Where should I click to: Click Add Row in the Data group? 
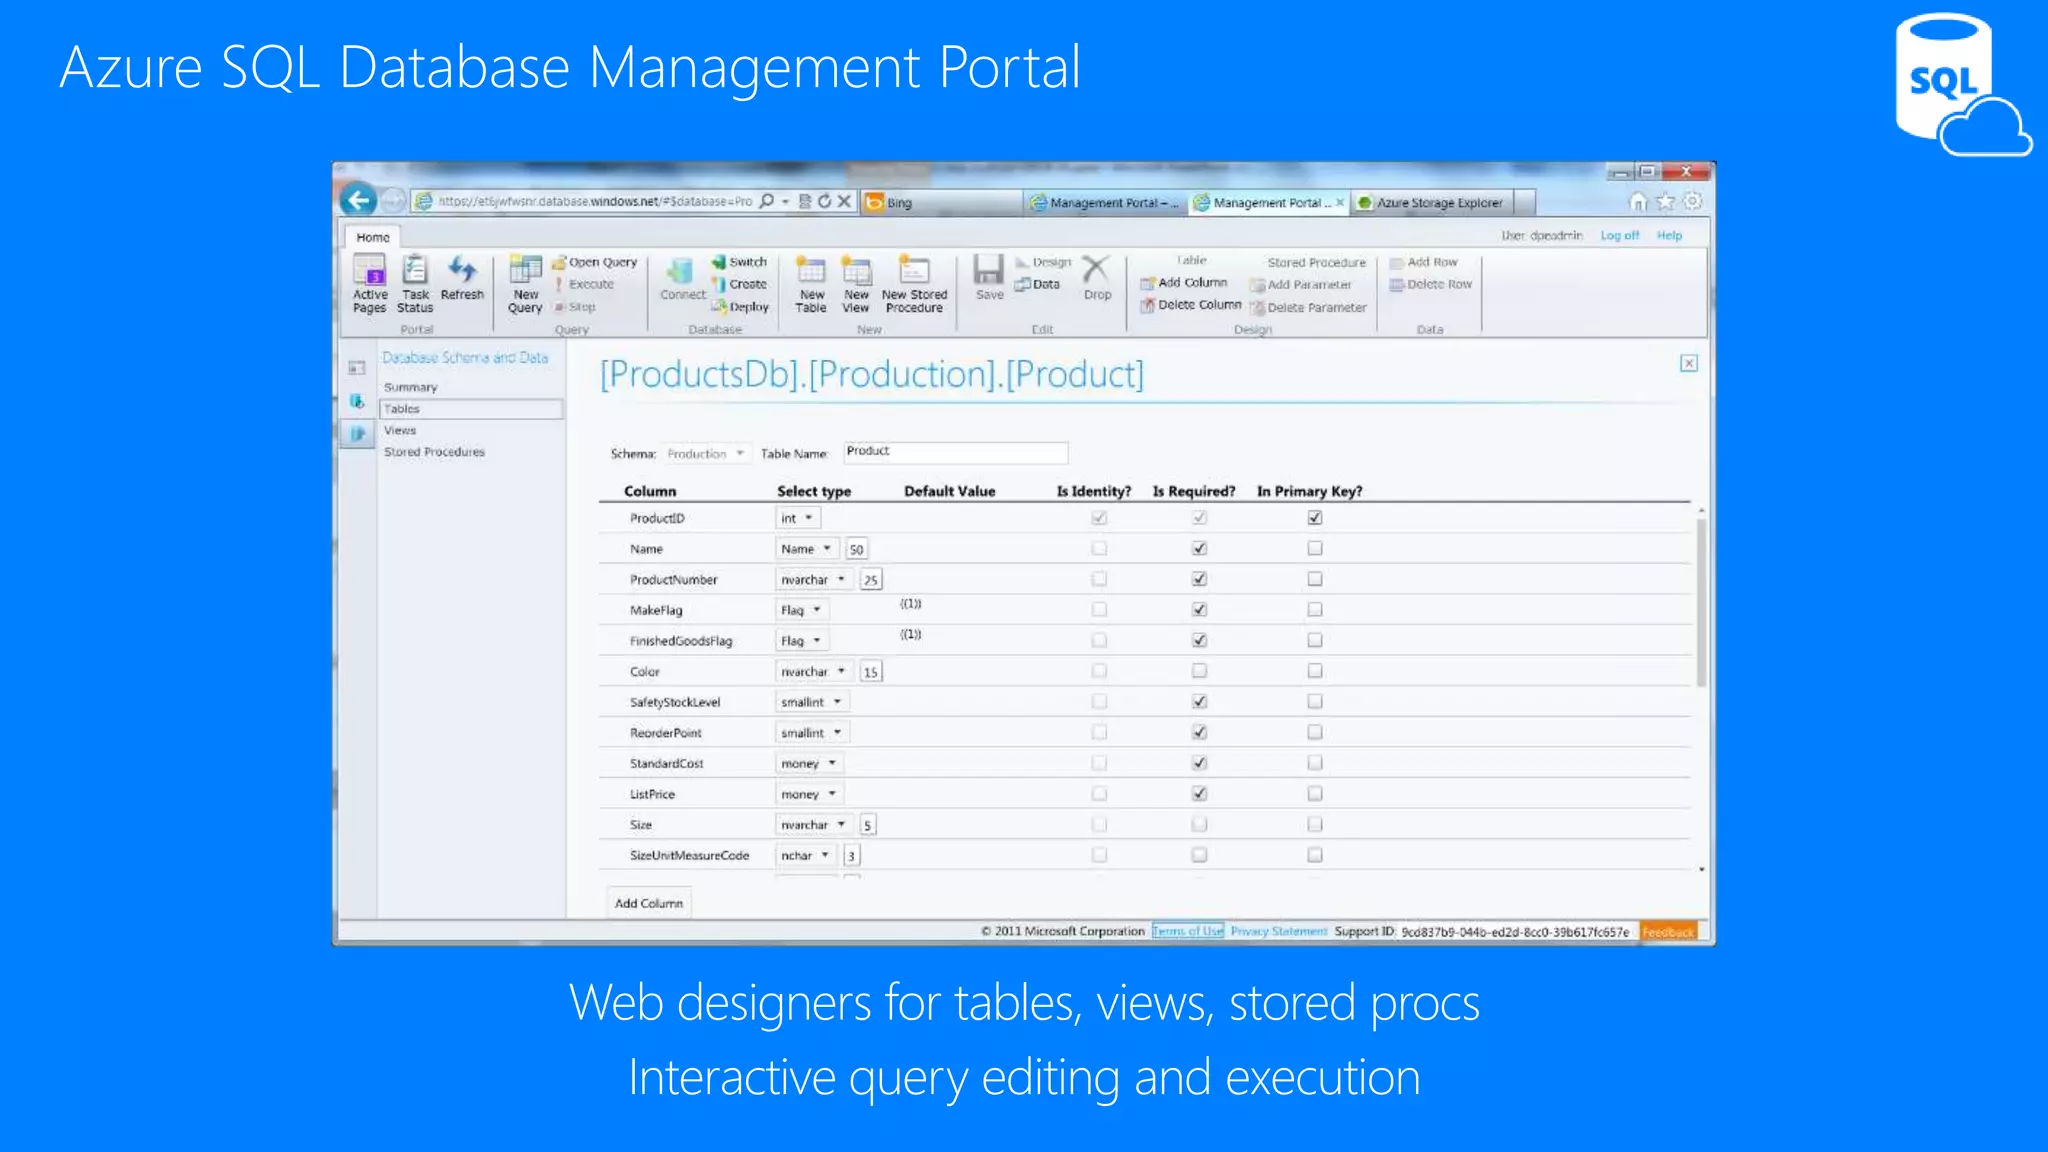click(x=1424, y=262)
